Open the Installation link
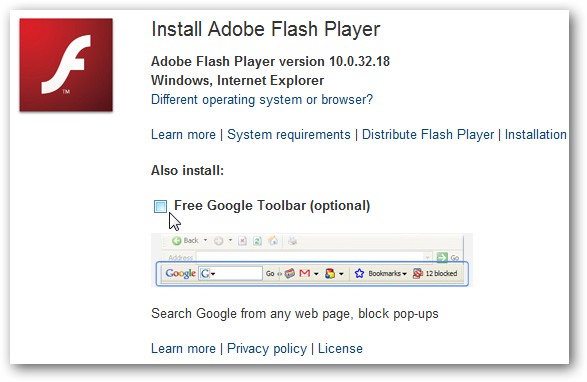Image resolution: width=587 pixels, height=382 pixels. point(536,134)
